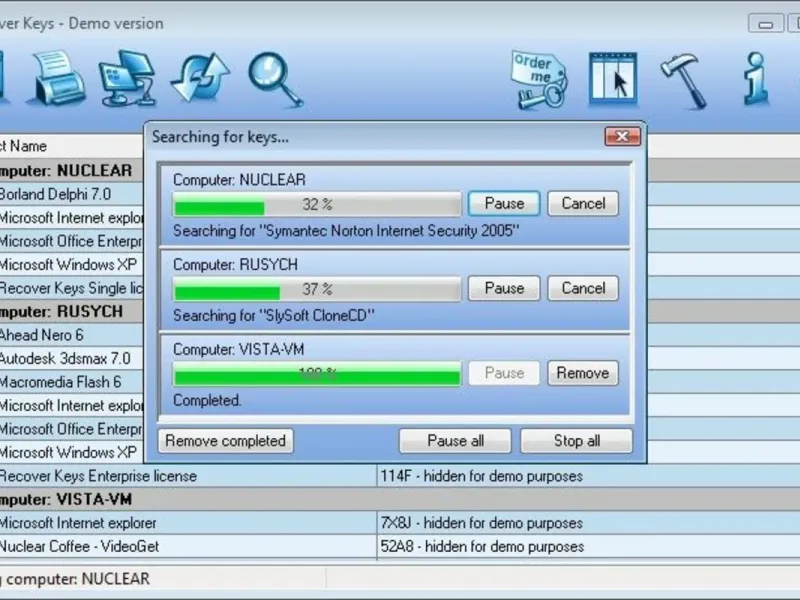The height and width of the screenshot is (600, 800).
Task: Click the info 'i' icon
Action: click(756, 79)
